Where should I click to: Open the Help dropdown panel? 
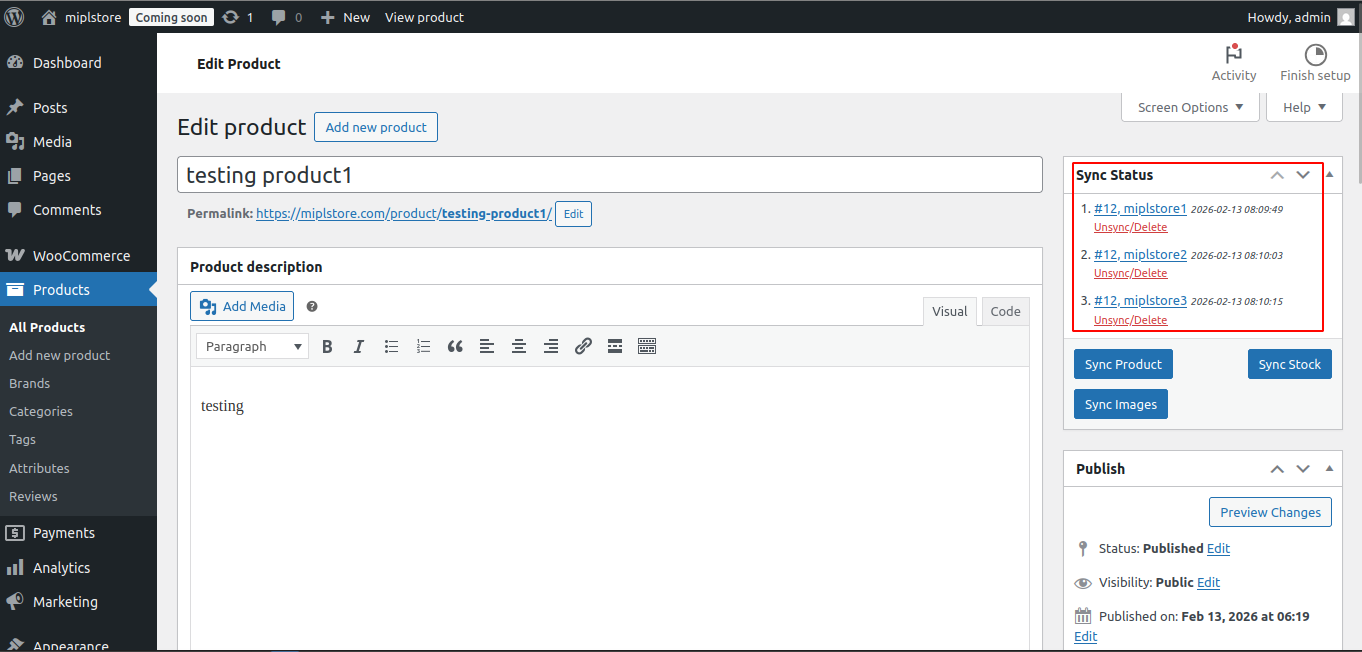(1304, 107)
